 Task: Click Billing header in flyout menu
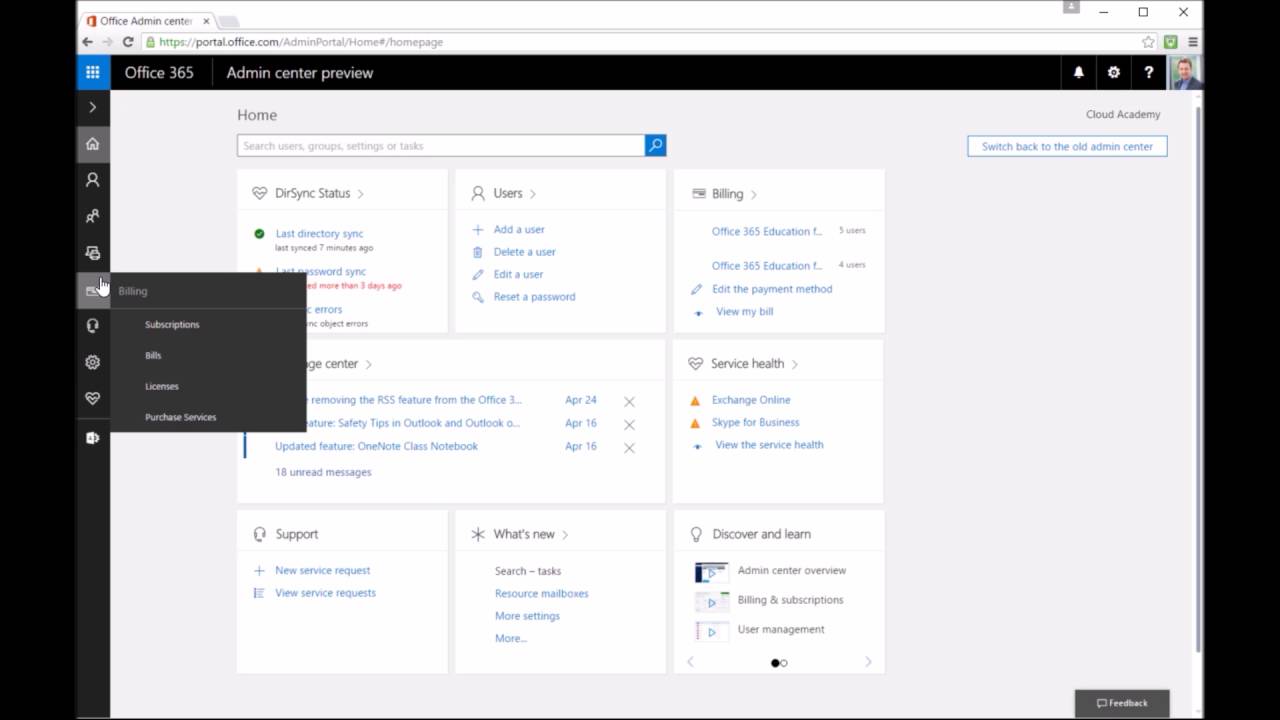pos(133,291)
